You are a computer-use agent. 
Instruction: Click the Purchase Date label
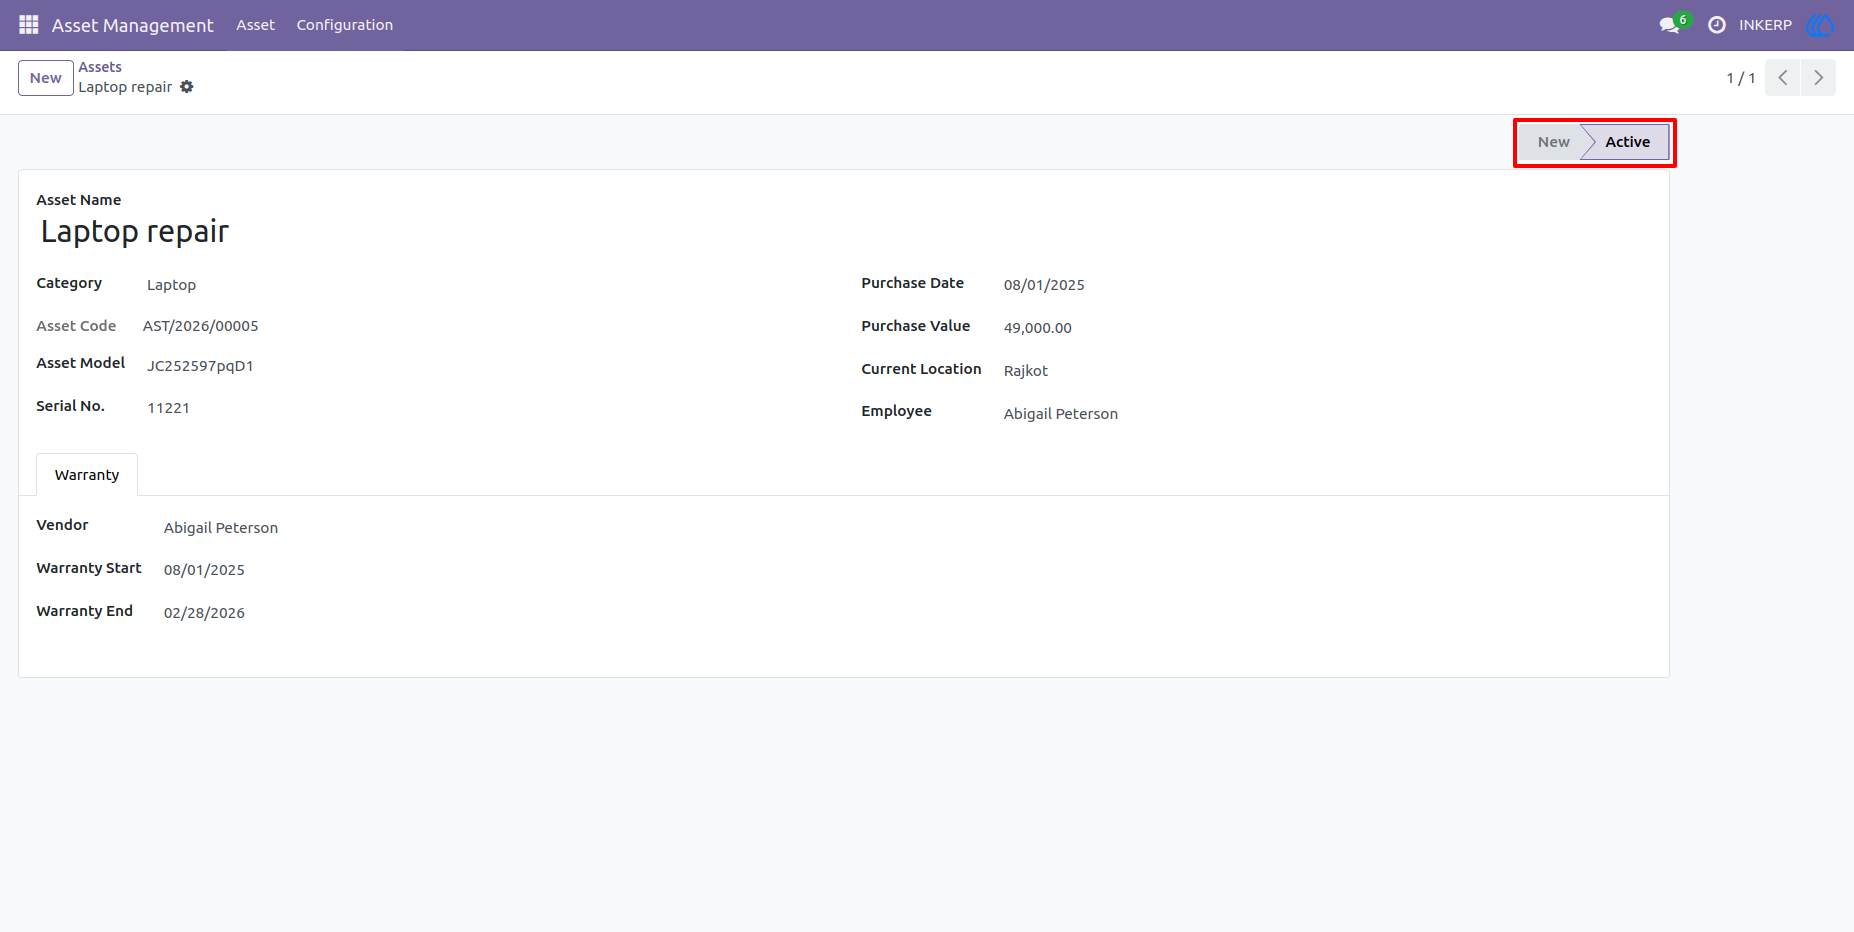click(912, 283)
